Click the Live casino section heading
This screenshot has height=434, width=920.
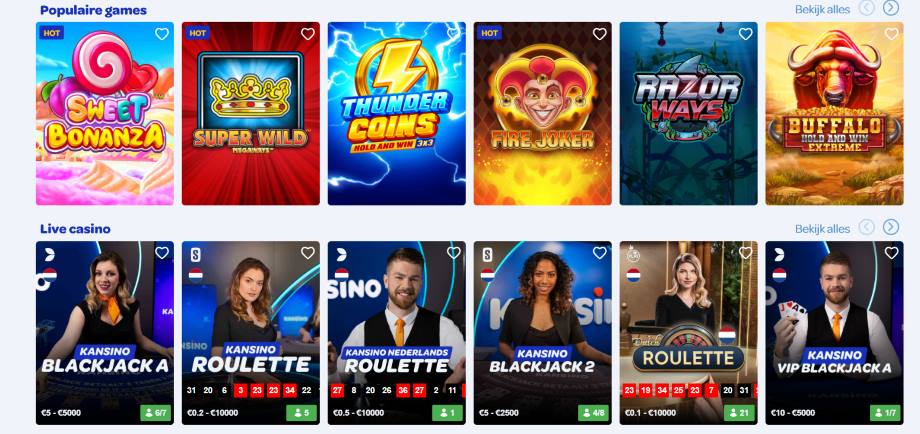tap(75, 229)
